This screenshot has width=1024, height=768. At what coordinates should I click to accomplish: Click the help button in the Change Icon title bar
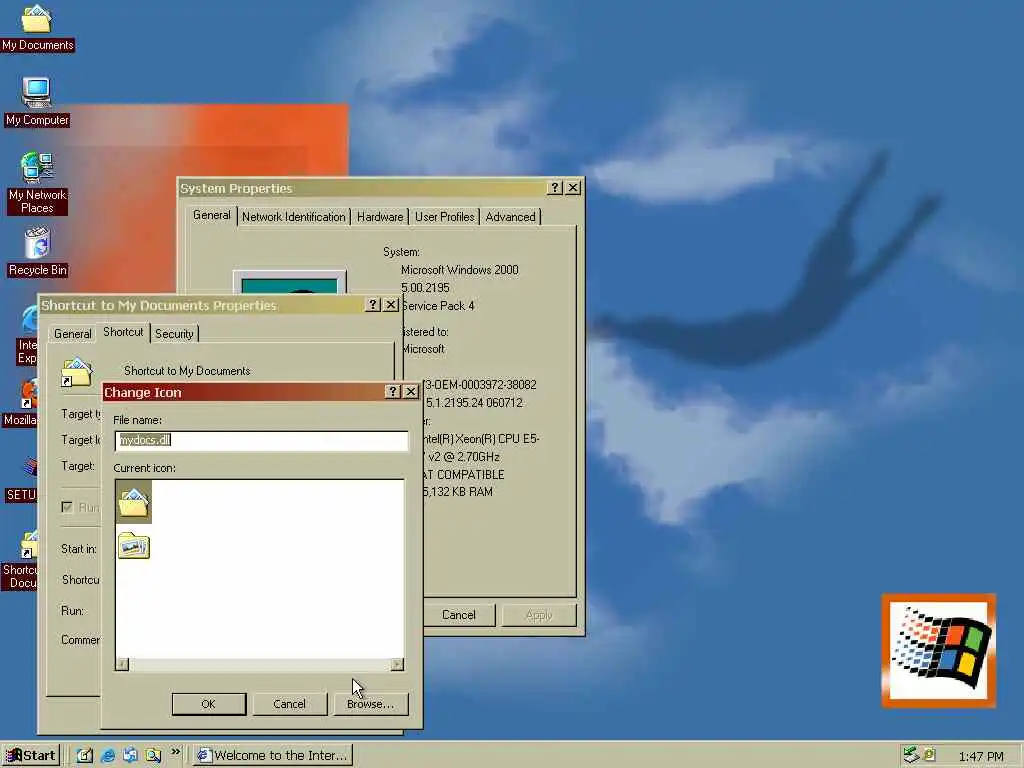392,391
